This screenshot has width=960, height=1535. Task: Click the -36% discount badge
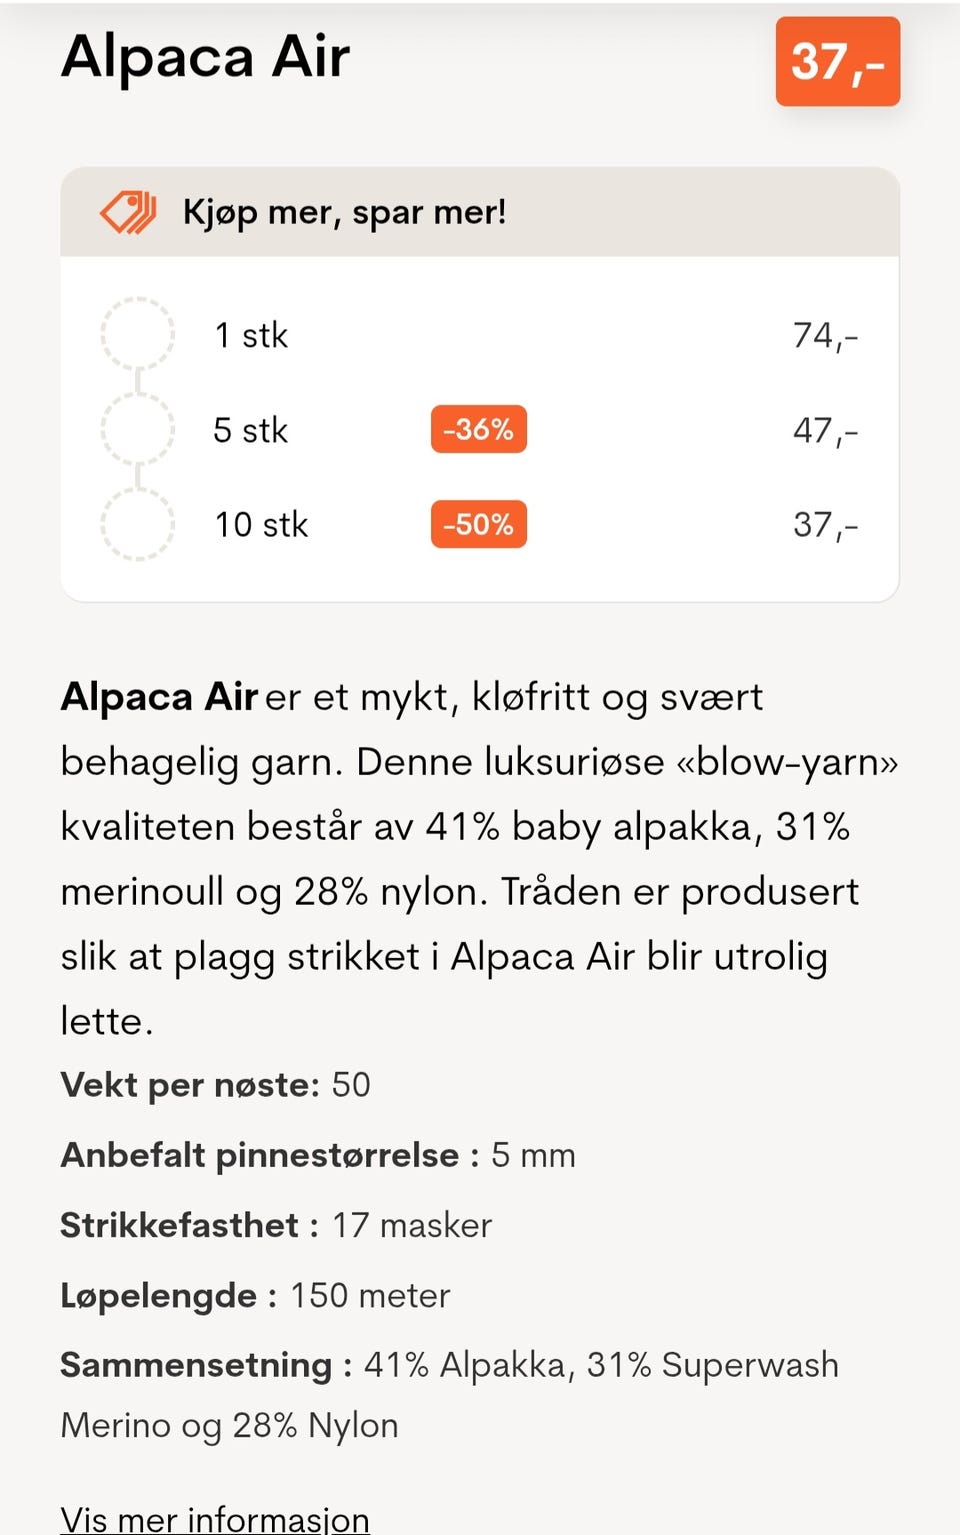point(478,429)
